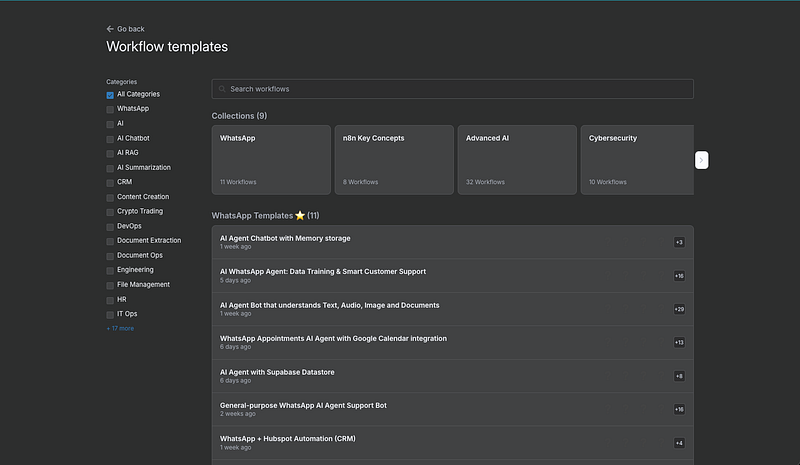The width and height of the screenshot is (800, 465).
Task: Click the +8 badge on Supabase Datastore row
Action: (x=679, y=376)
